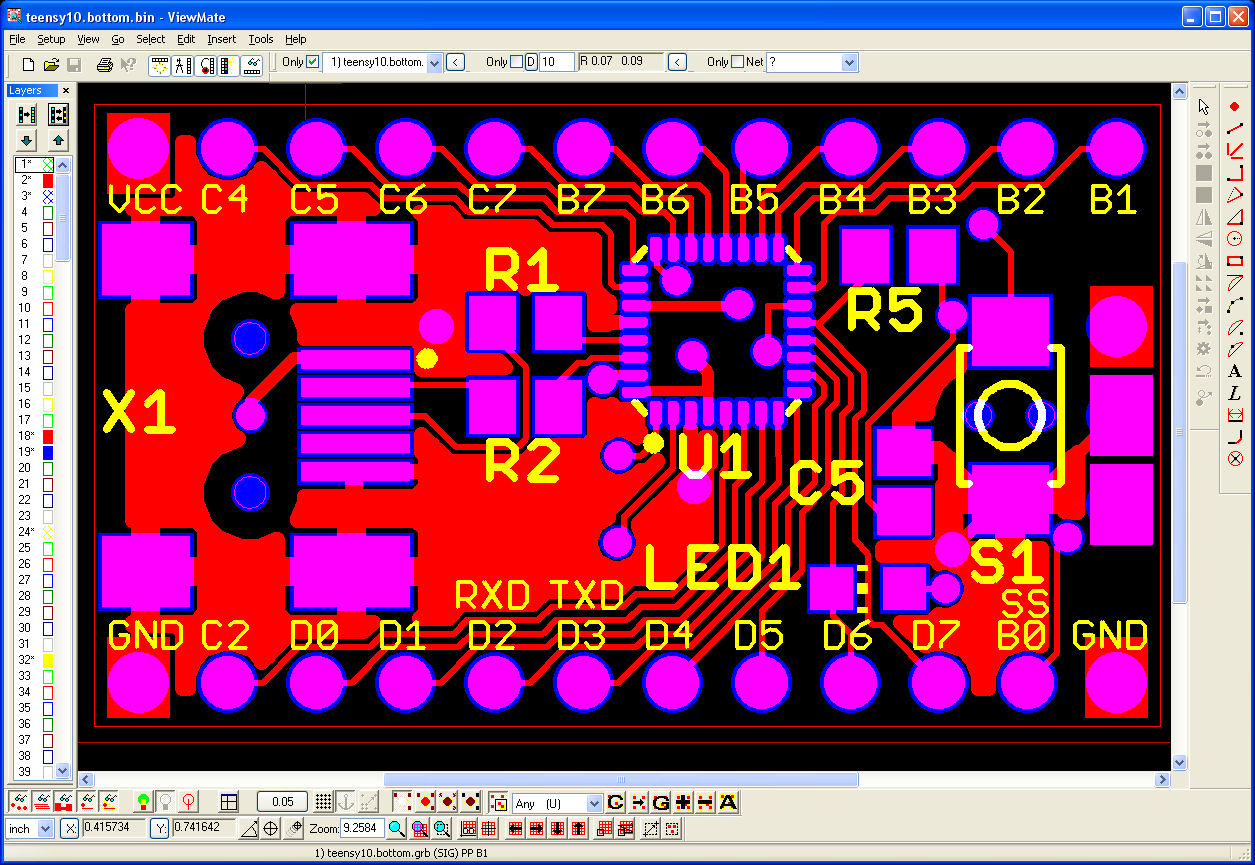
Task: Click the New file icon
Action: coord(29,65)
